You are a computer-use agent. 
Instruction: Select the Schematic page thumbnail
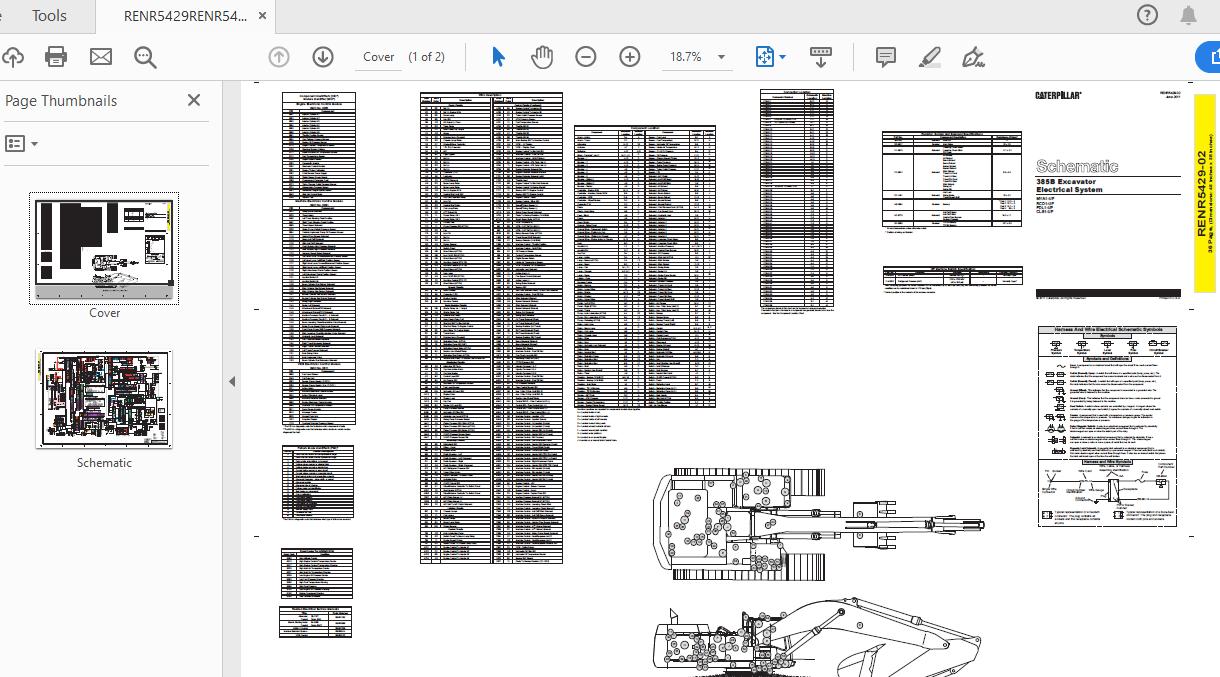[x=104, y=399]
